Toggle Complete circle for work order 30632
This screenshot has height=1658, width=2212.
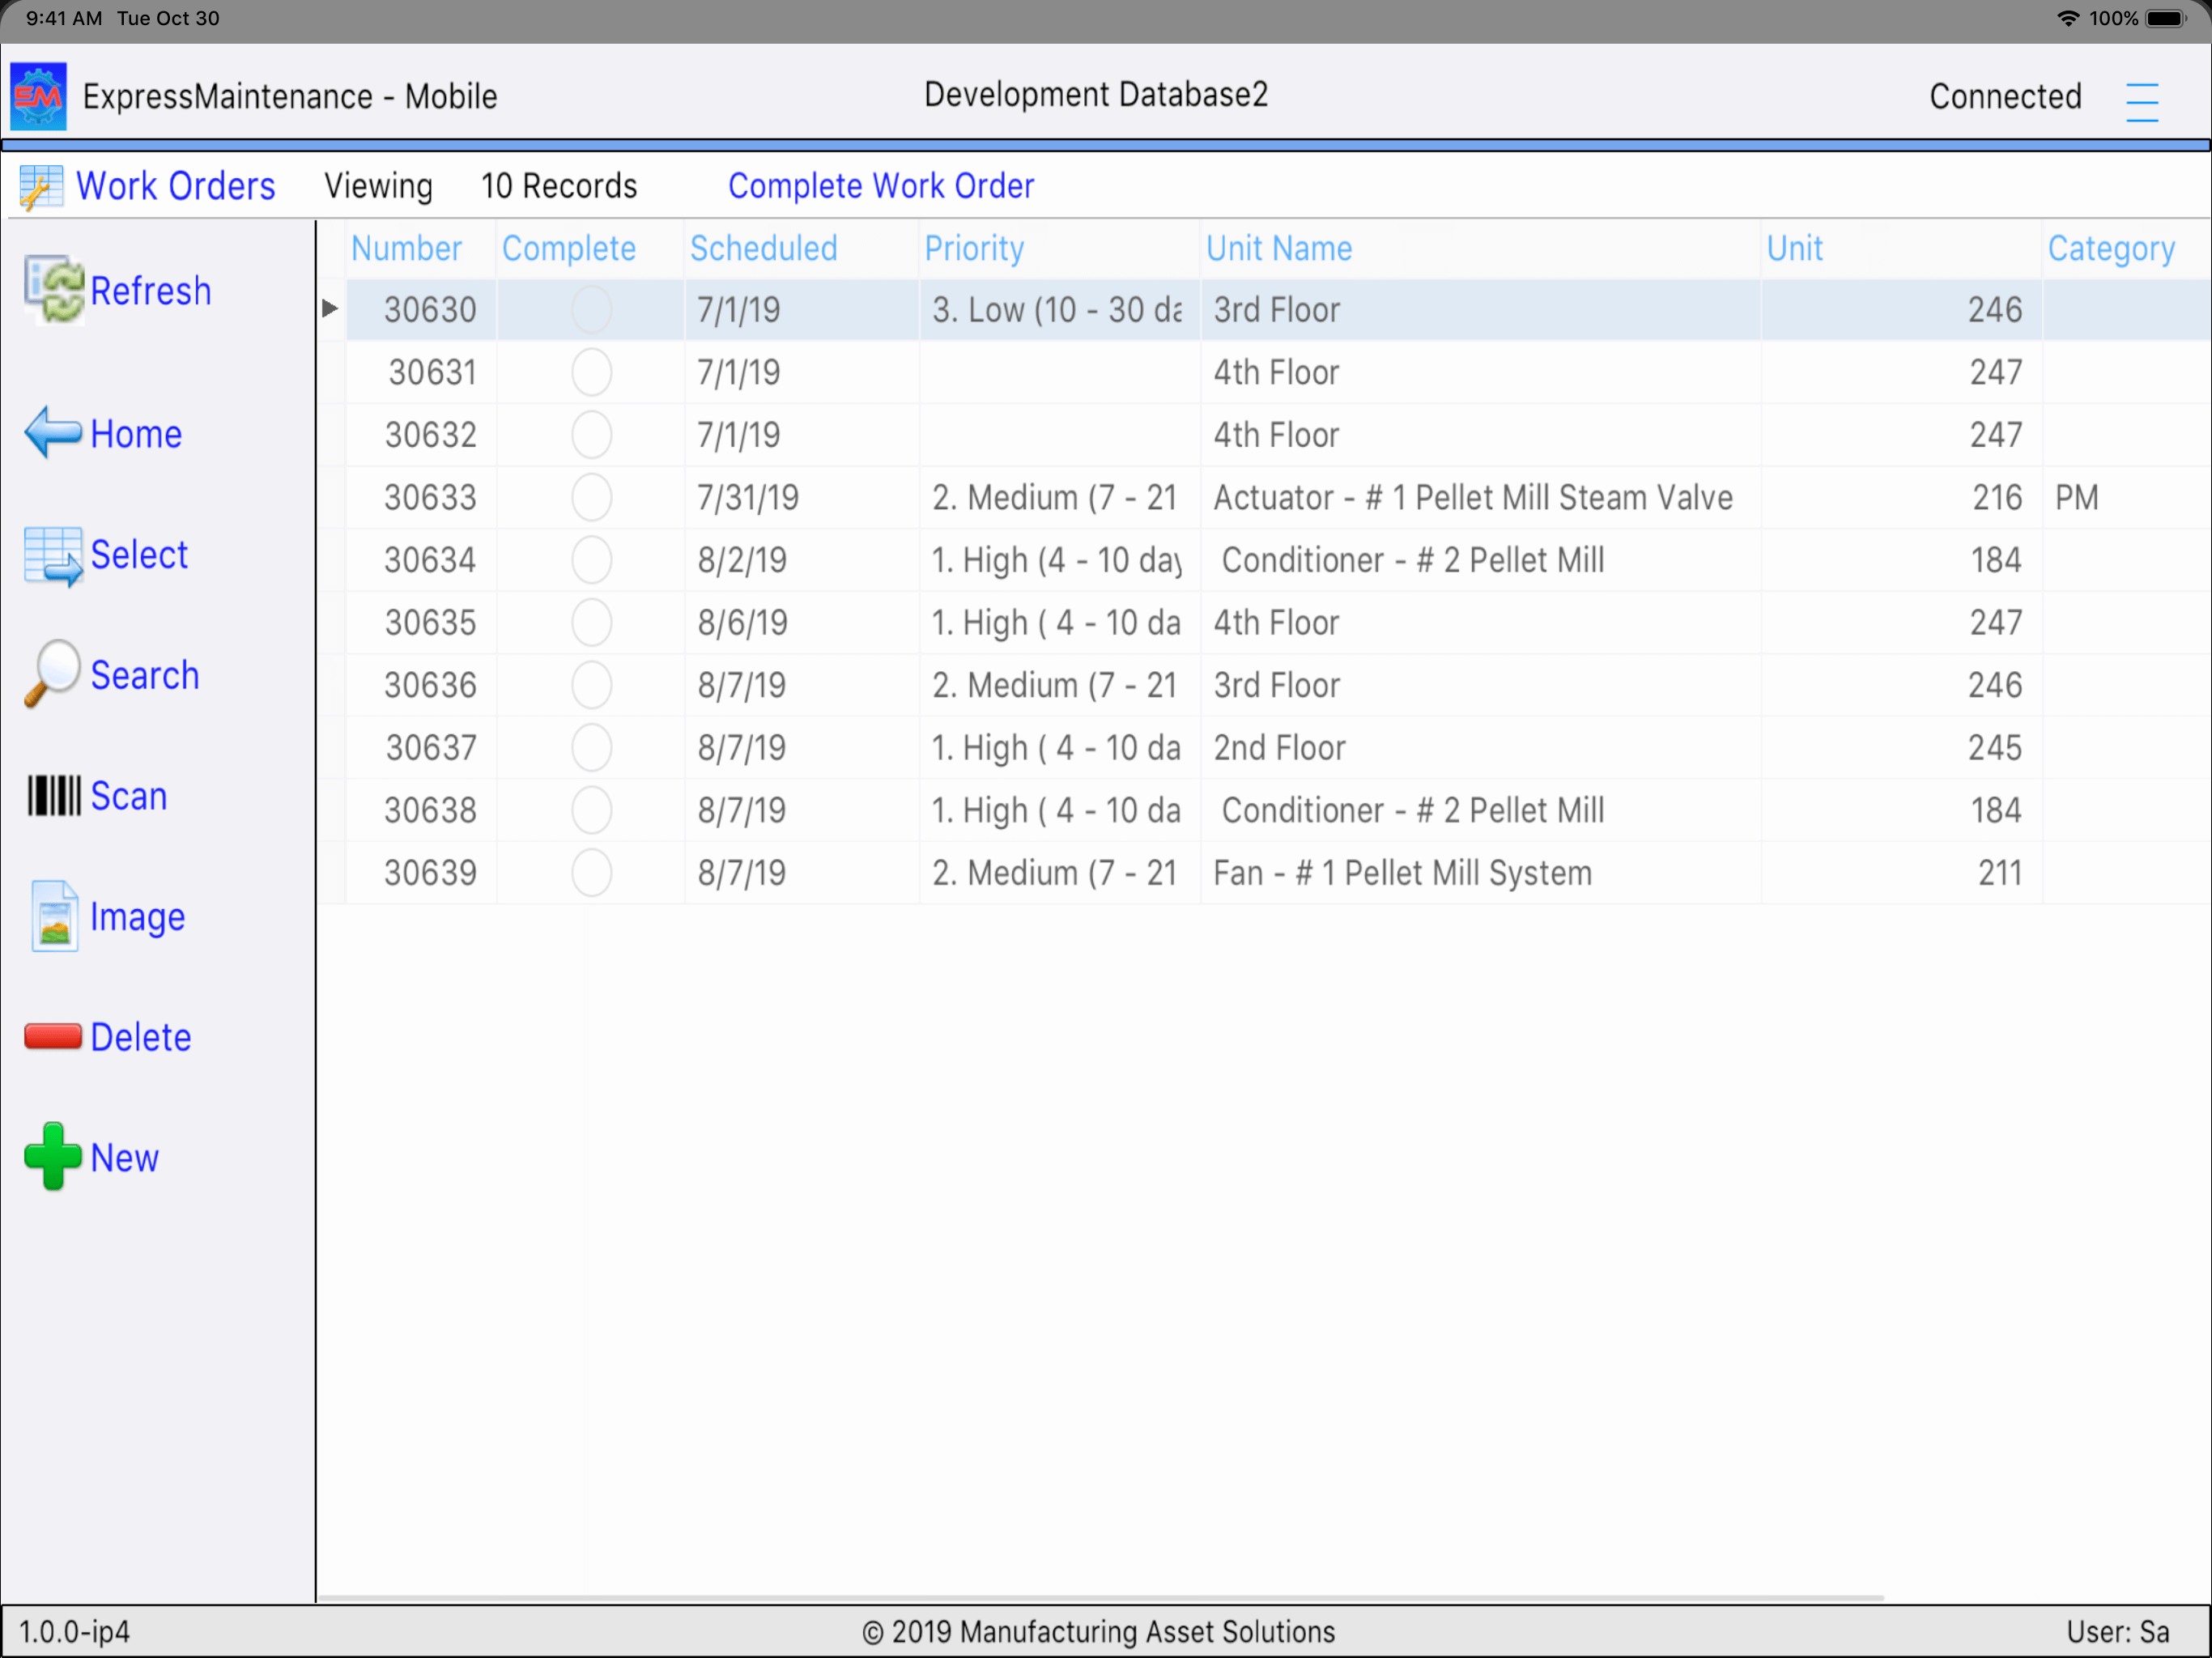(x=591, y=435)
